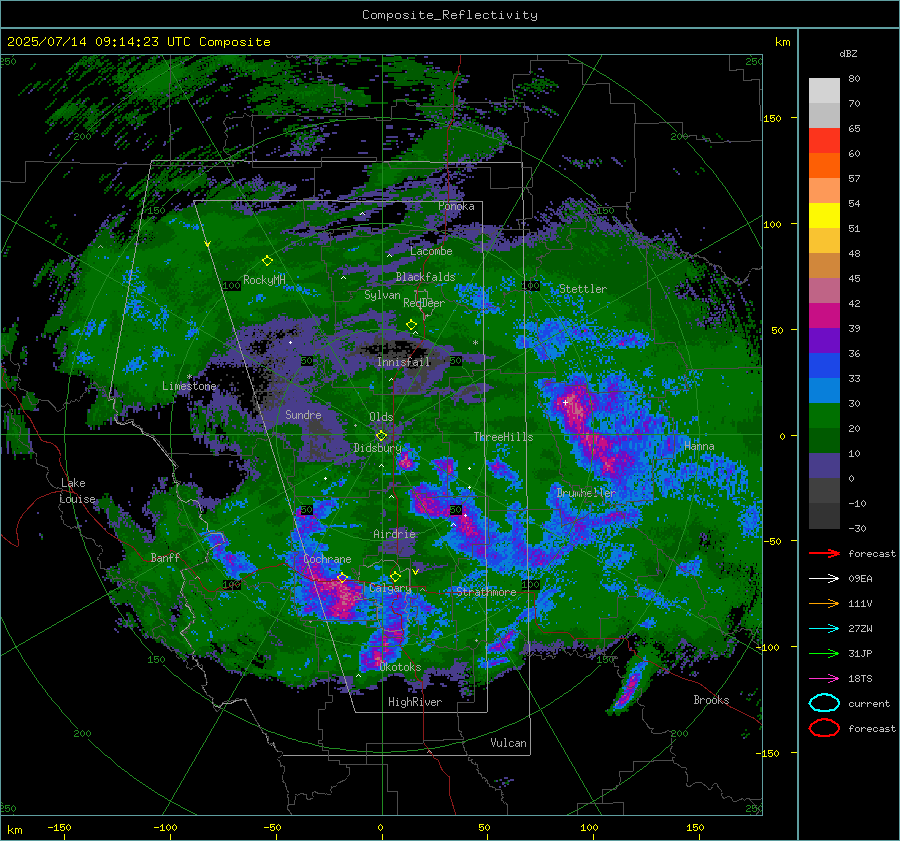This screenshot has height=841, width=900.
Task: Click the yellow diamond marker near RockyMH
Action: pyautogui.click(x=267, y=261)
